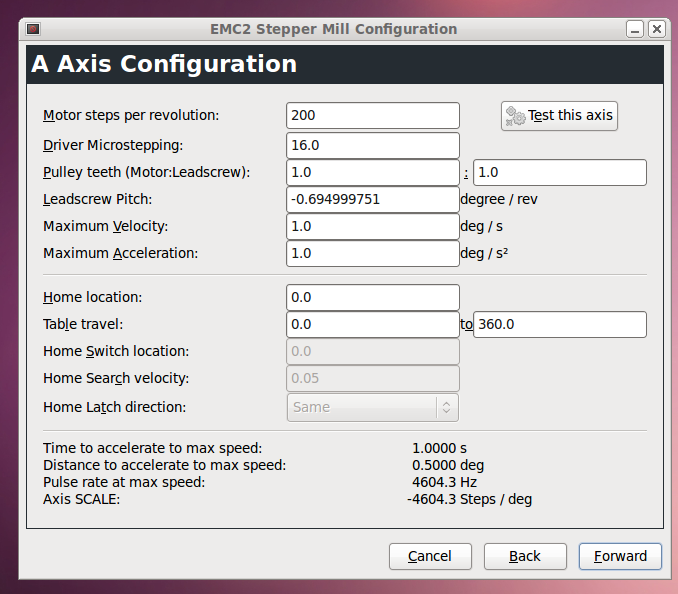Click the Motor steps per revolution field

pos(372,115)
